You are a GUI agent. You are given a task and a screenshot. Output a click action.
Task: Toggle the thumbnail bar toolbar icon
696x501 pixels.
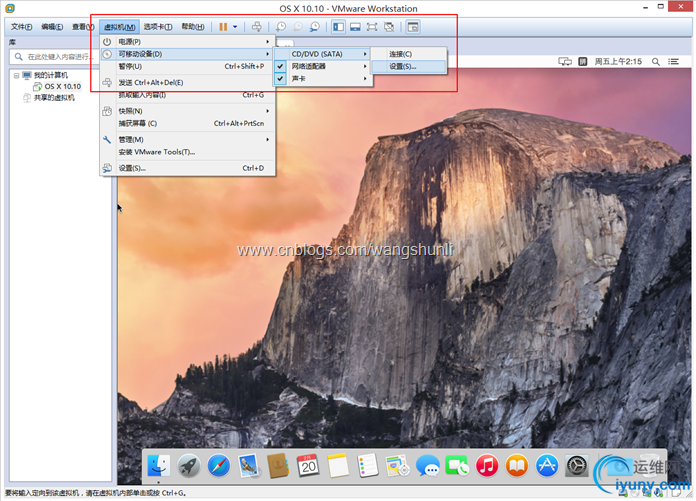pos(355,27)
